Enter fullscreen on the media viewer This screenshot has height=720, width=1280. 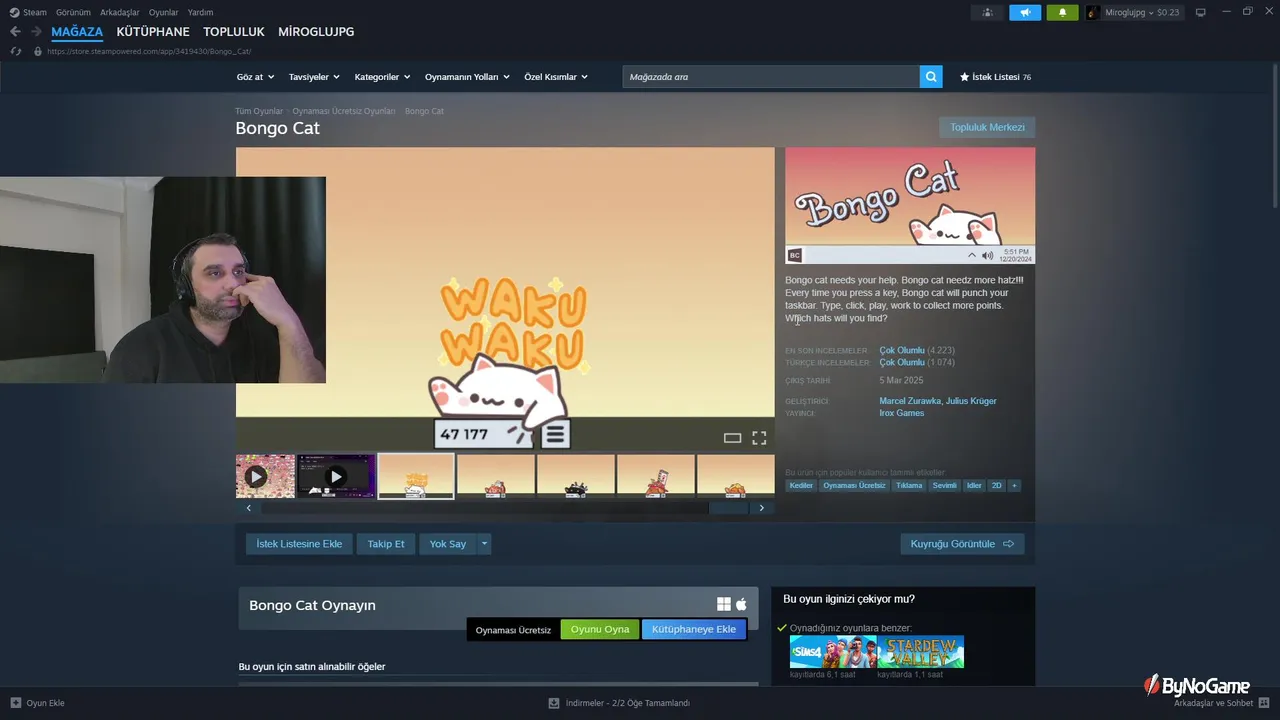759,438
